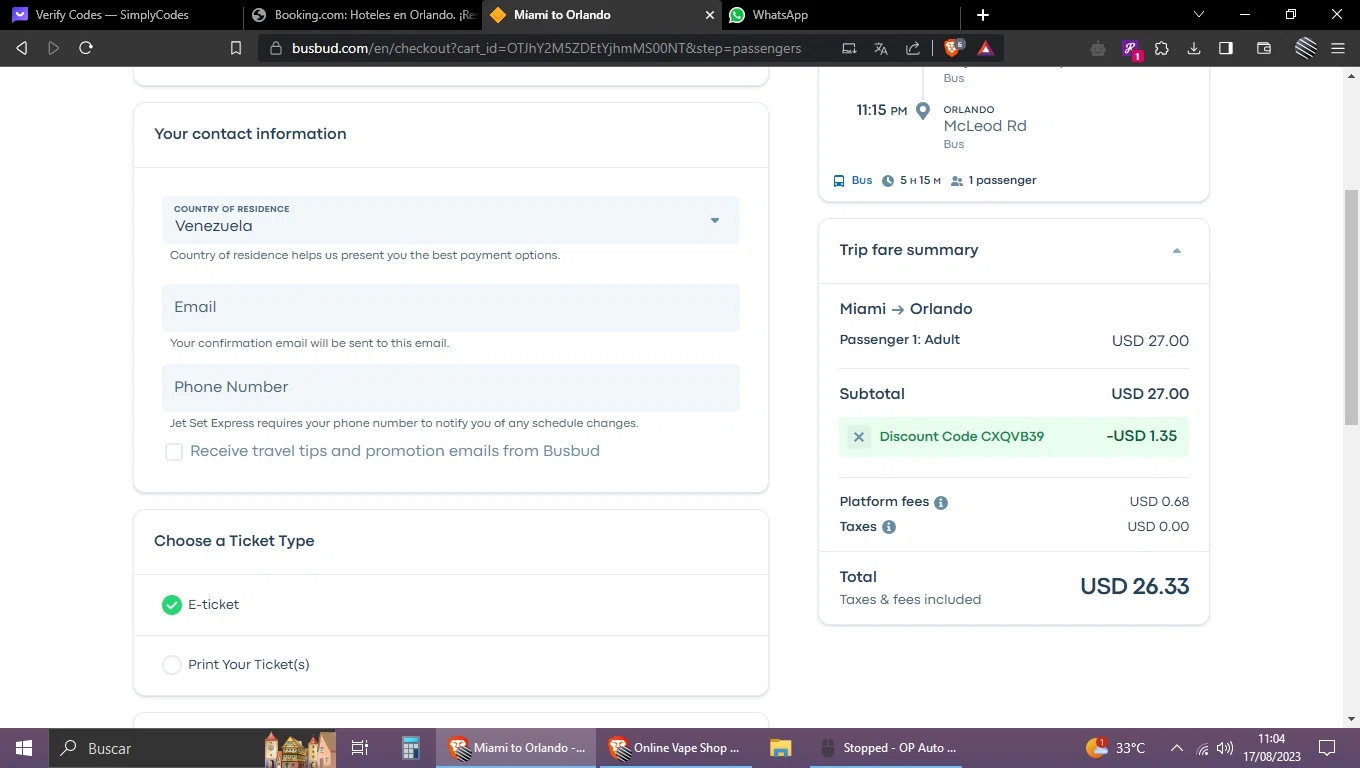Open Online Vape Shop taskbar window
This screenshot has height=768, width=1360.
click(677, 748)
